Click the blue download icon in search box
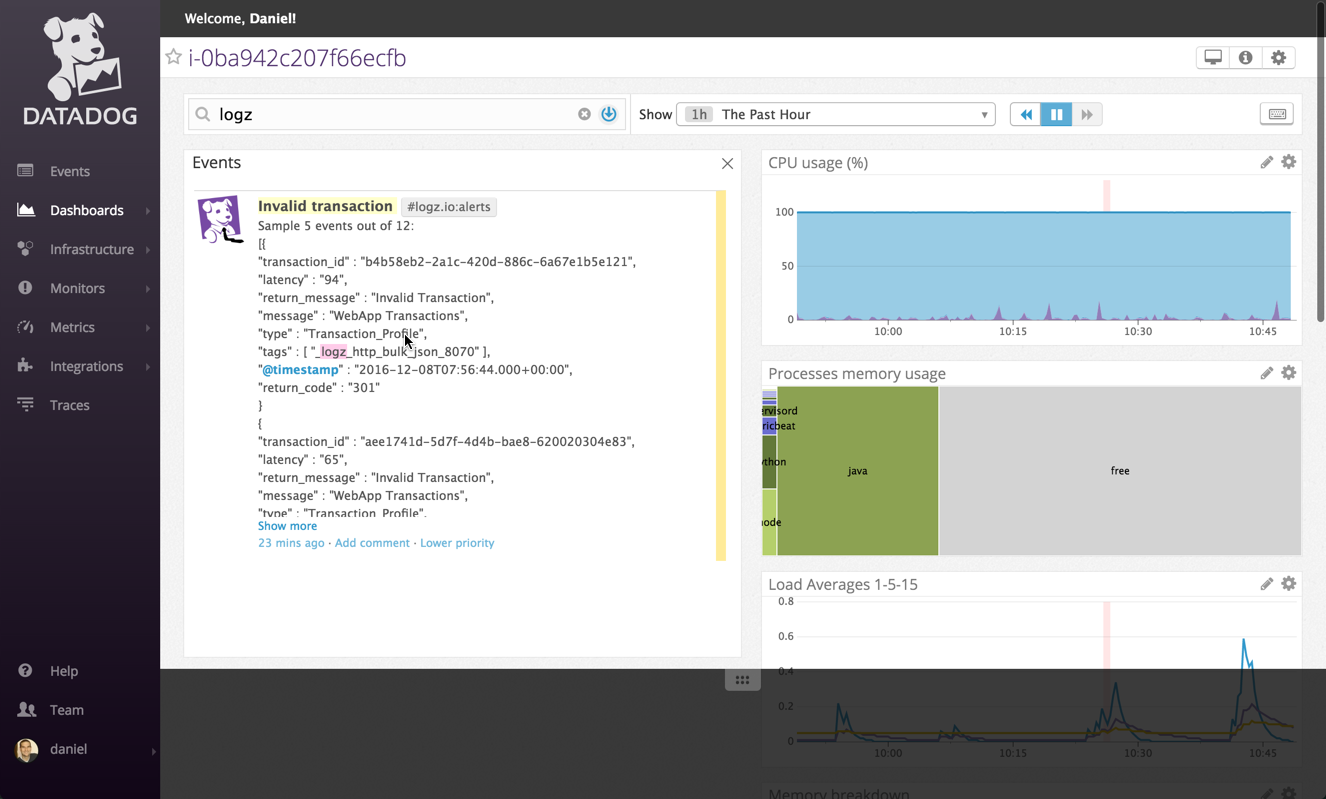 (x=608, y=114)
